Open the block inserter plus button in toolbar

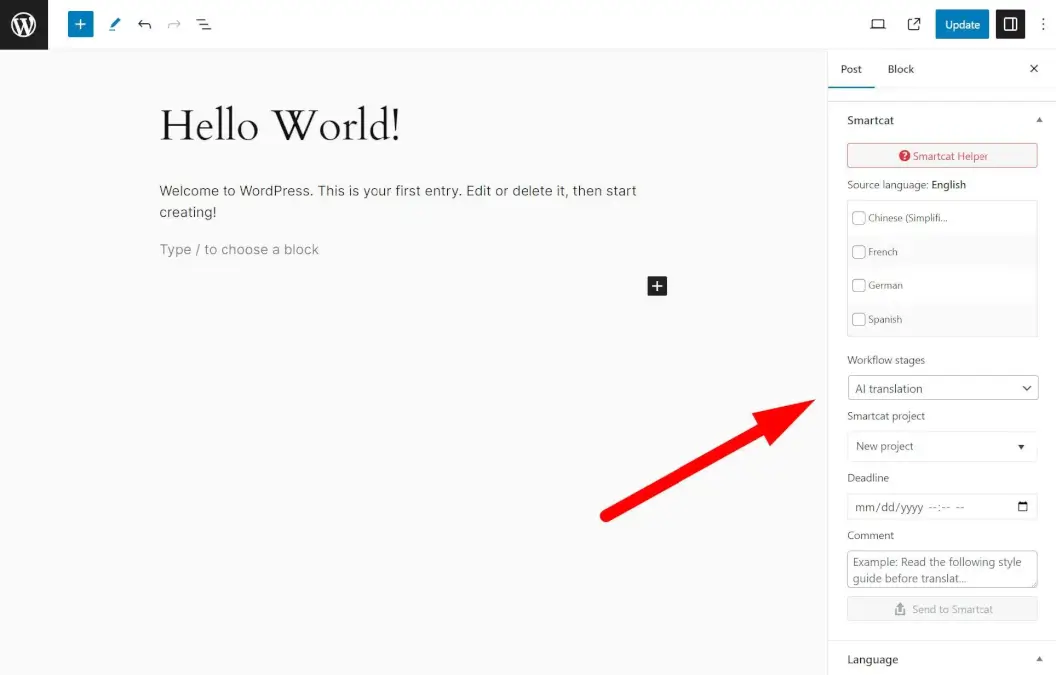[80, 25]
